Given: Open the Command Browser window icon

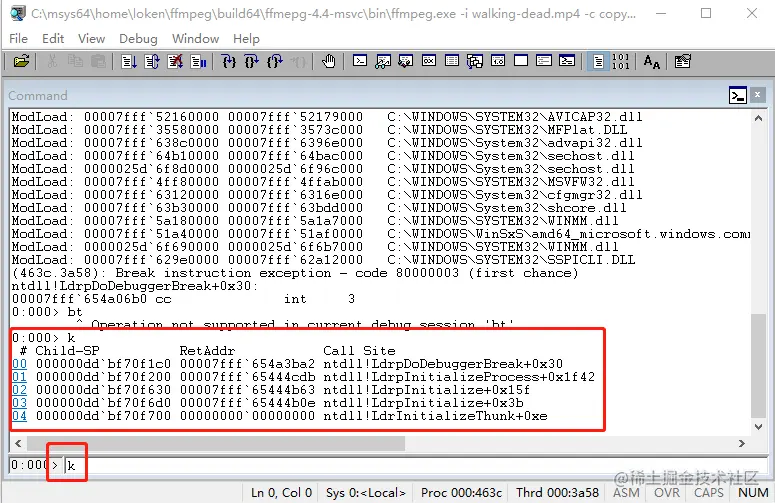Looking at the screenshot, I should click(x=567, y=61).
